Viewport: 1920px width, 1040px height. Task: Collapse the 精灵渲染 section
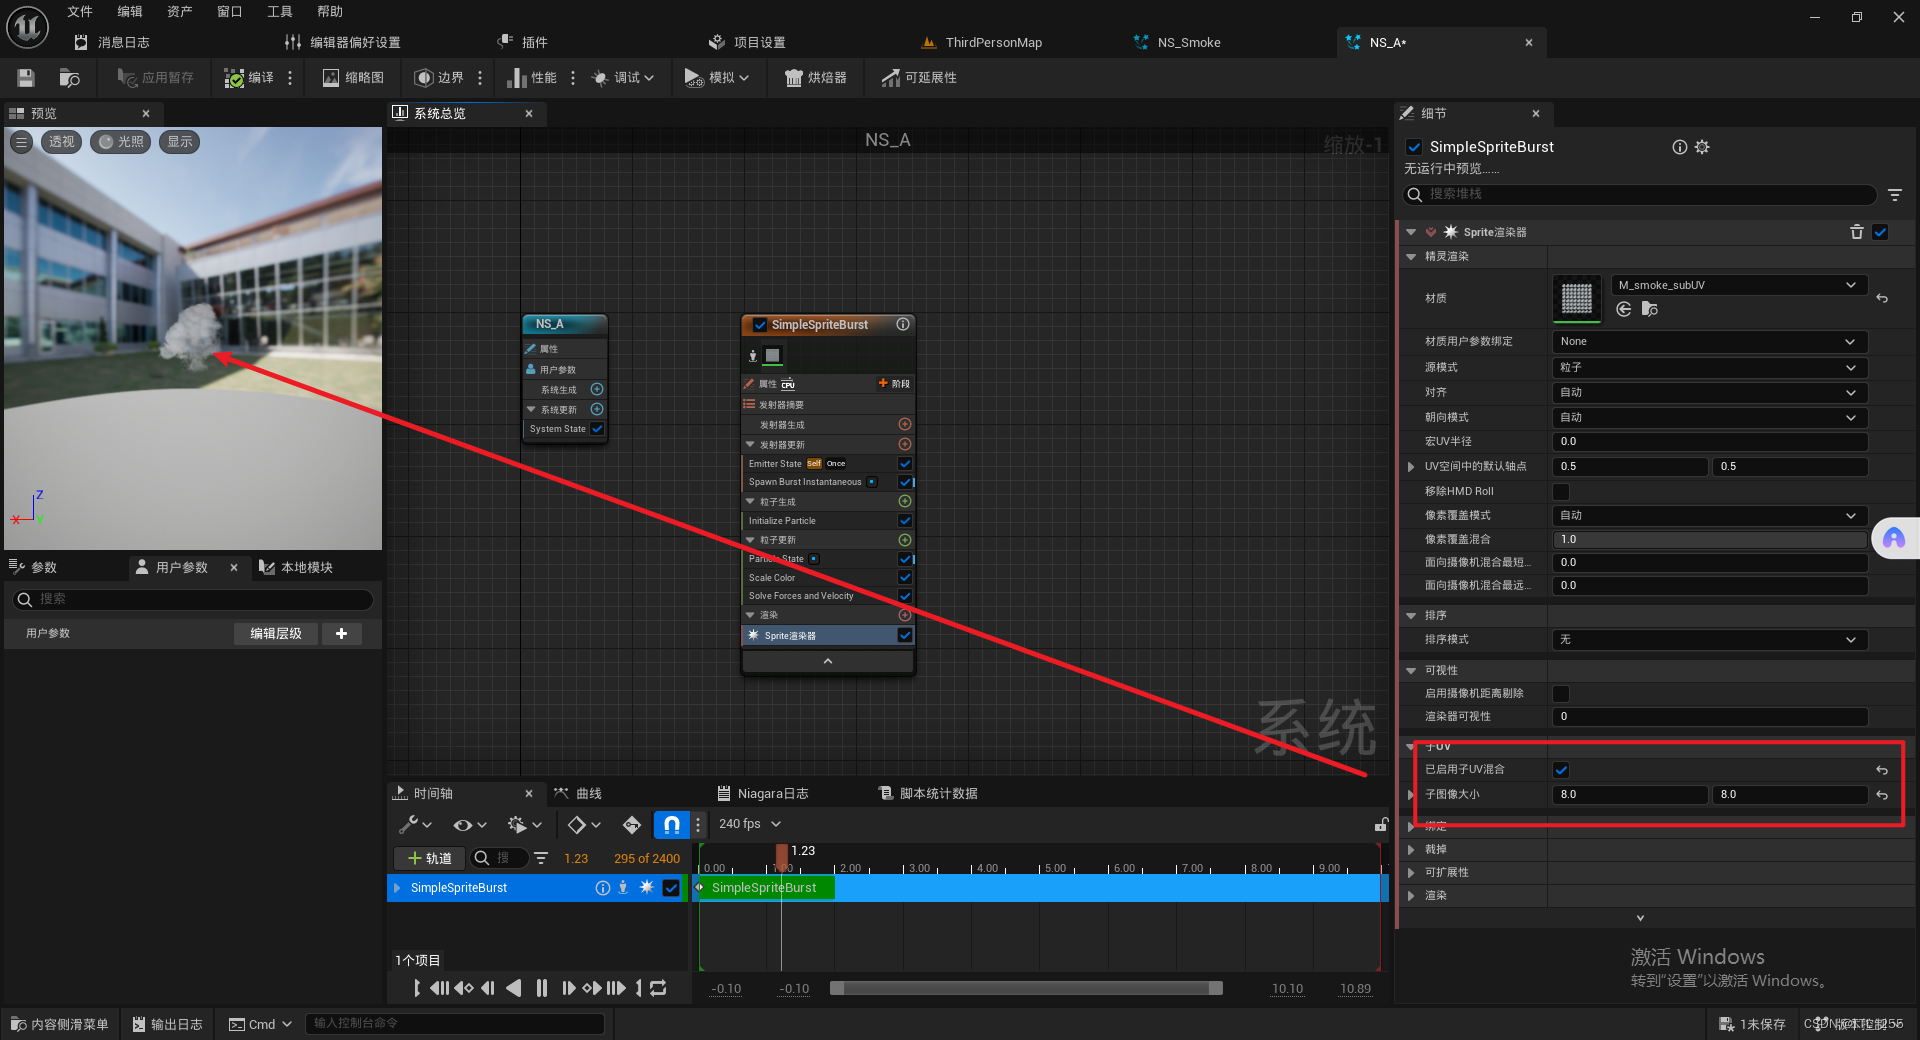click(x=1411, y=257)
